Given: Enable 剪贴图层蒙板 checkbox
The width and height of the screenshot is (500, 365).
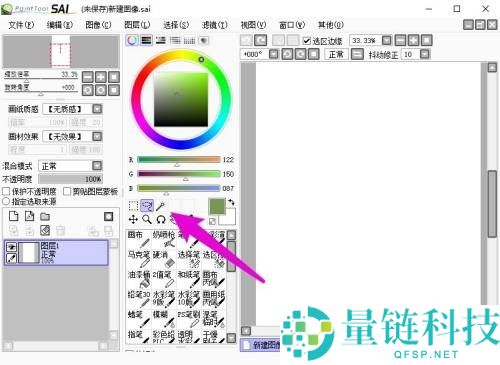Looking at the screenshot, I should [67, 191].
